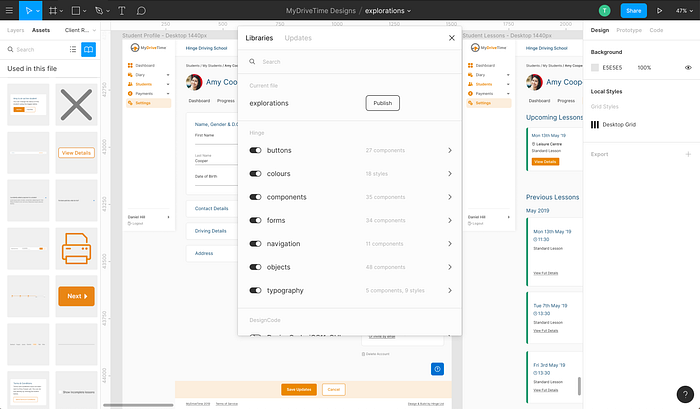Click the blue Share button
Image resolution: width=700 pixels, height=409 pixels.
(x=633, y=11)
